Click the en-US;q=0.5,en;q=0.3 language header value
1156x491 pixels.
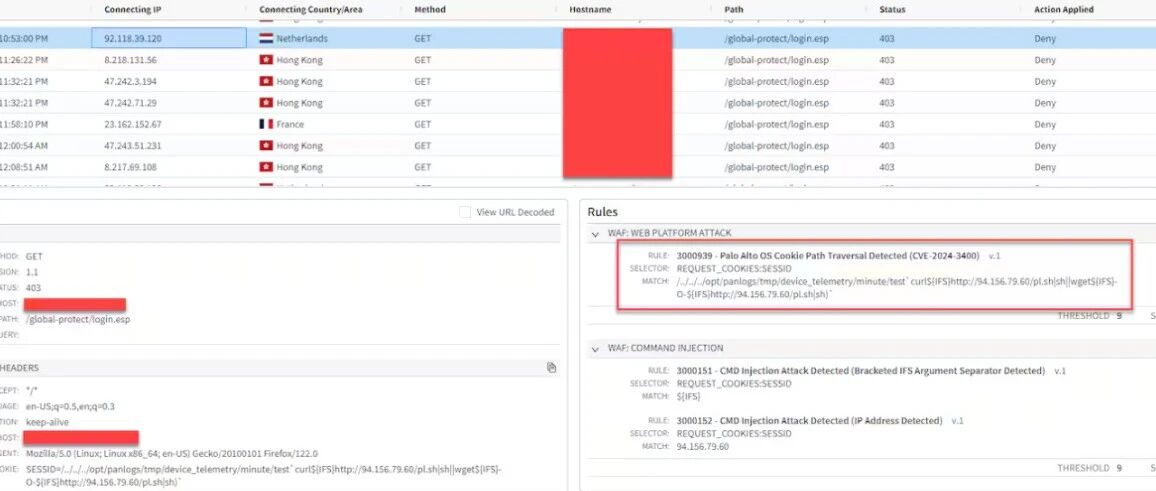tap(70, 406)
